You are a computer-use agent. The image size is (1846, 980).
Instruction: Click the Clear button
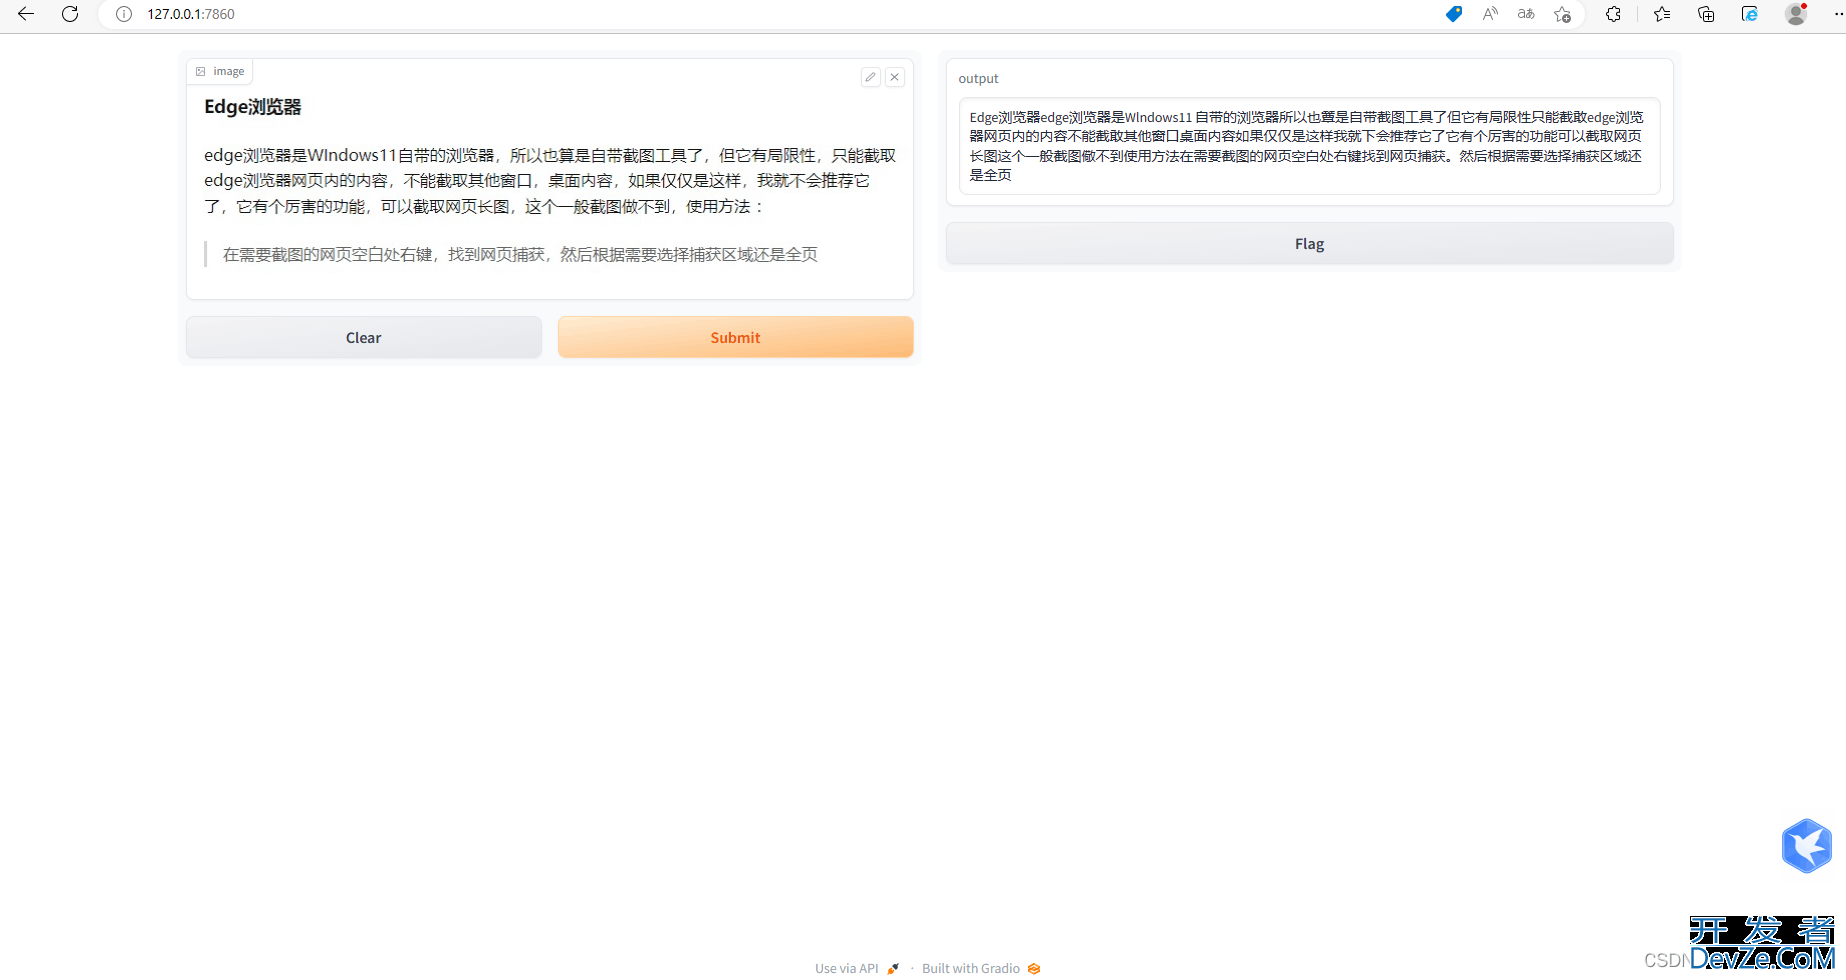(364, 337)
